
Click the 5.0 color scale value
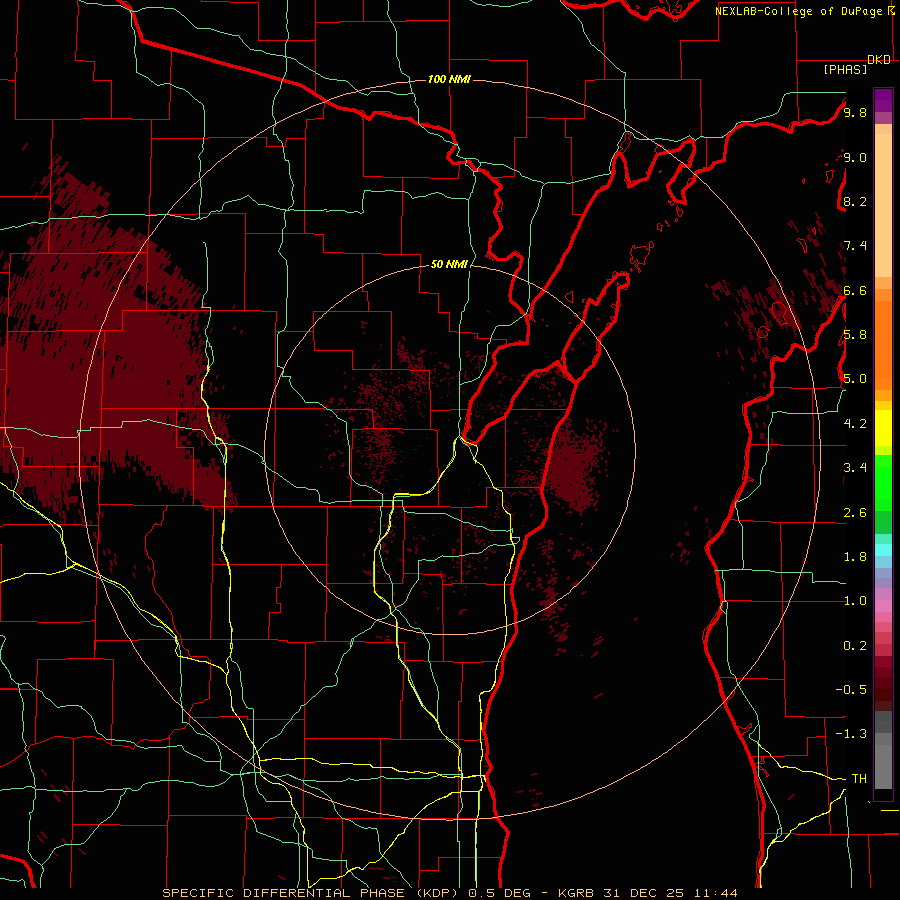point(855,379)
